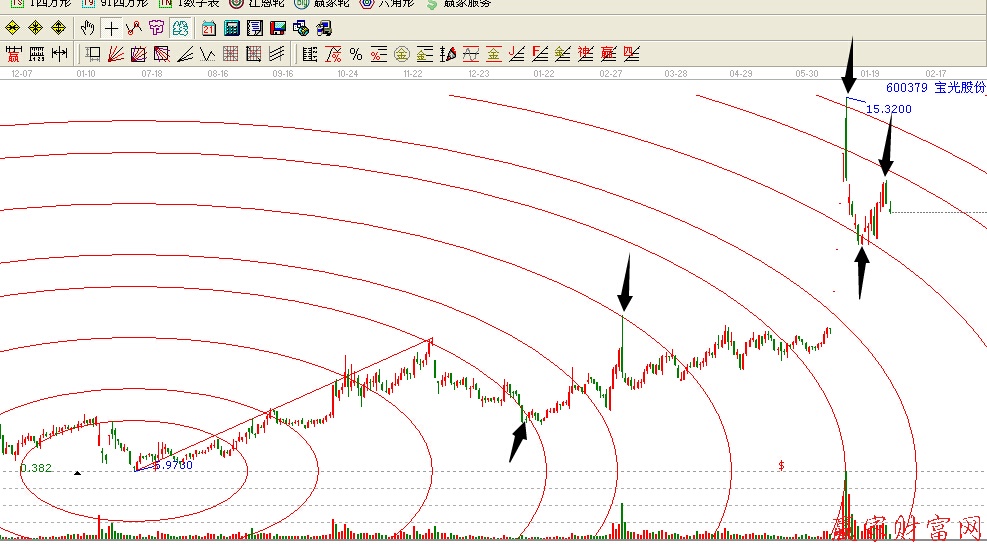
Task: Click the 02-27 date on time axis
Action: tap(611, 74)
